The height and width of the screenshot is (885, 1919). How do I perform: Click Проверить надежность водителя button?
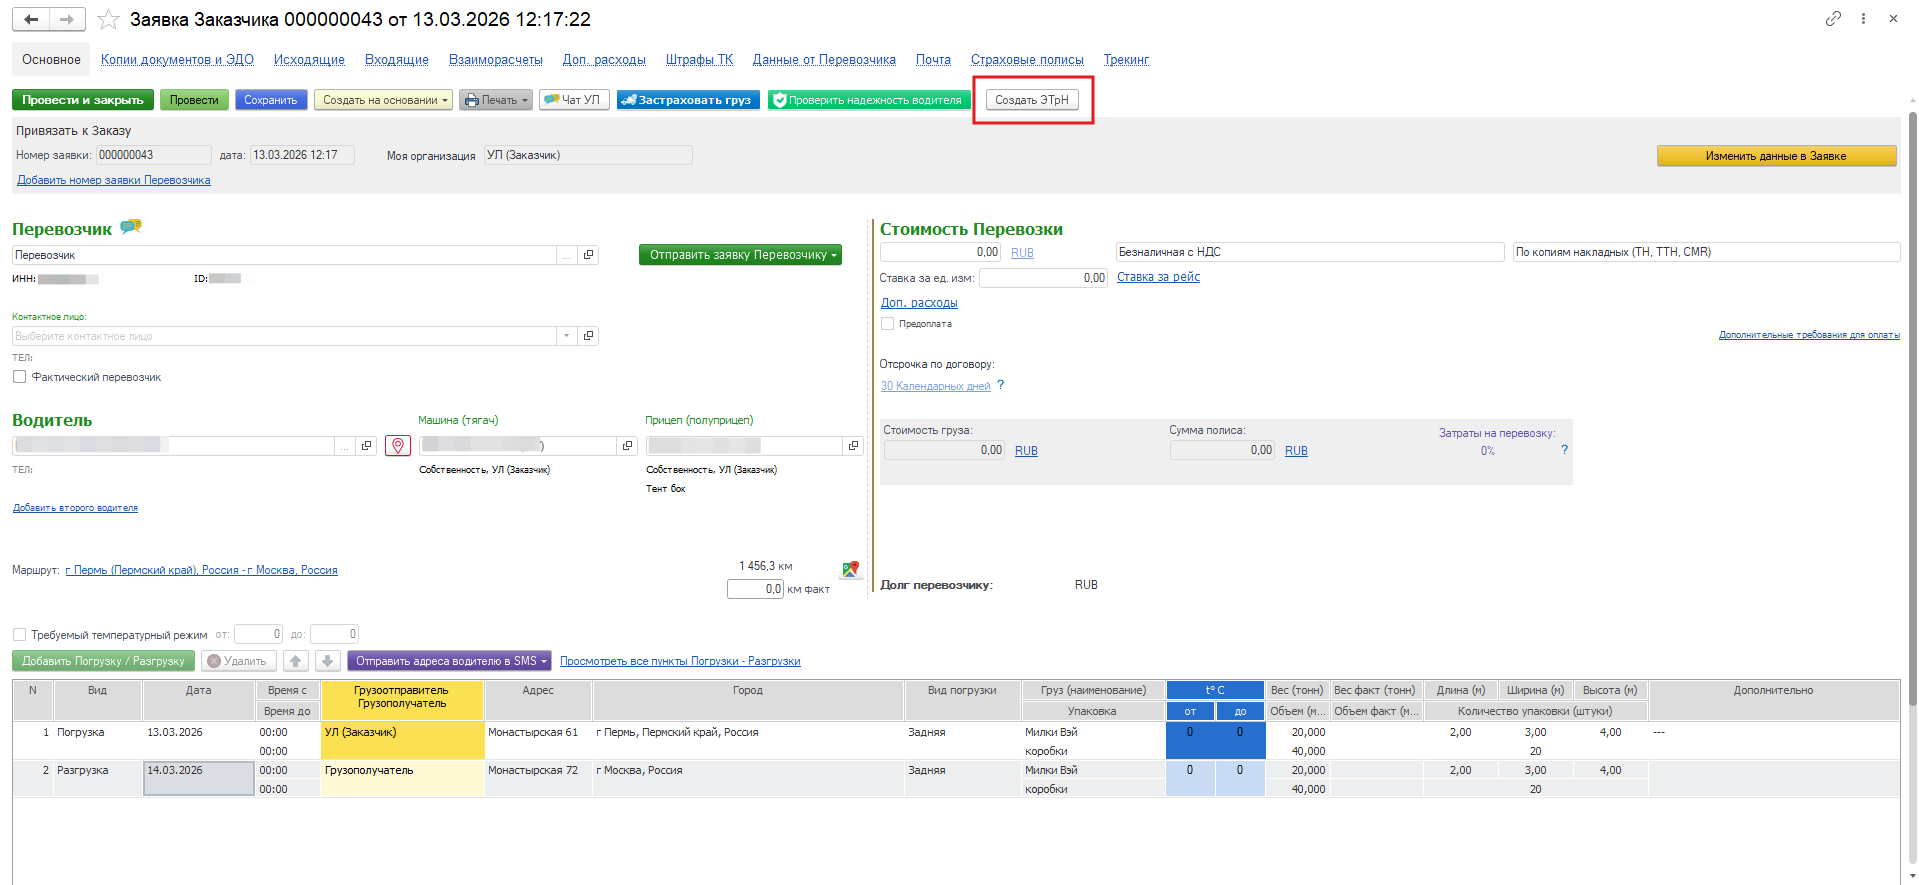869,100
